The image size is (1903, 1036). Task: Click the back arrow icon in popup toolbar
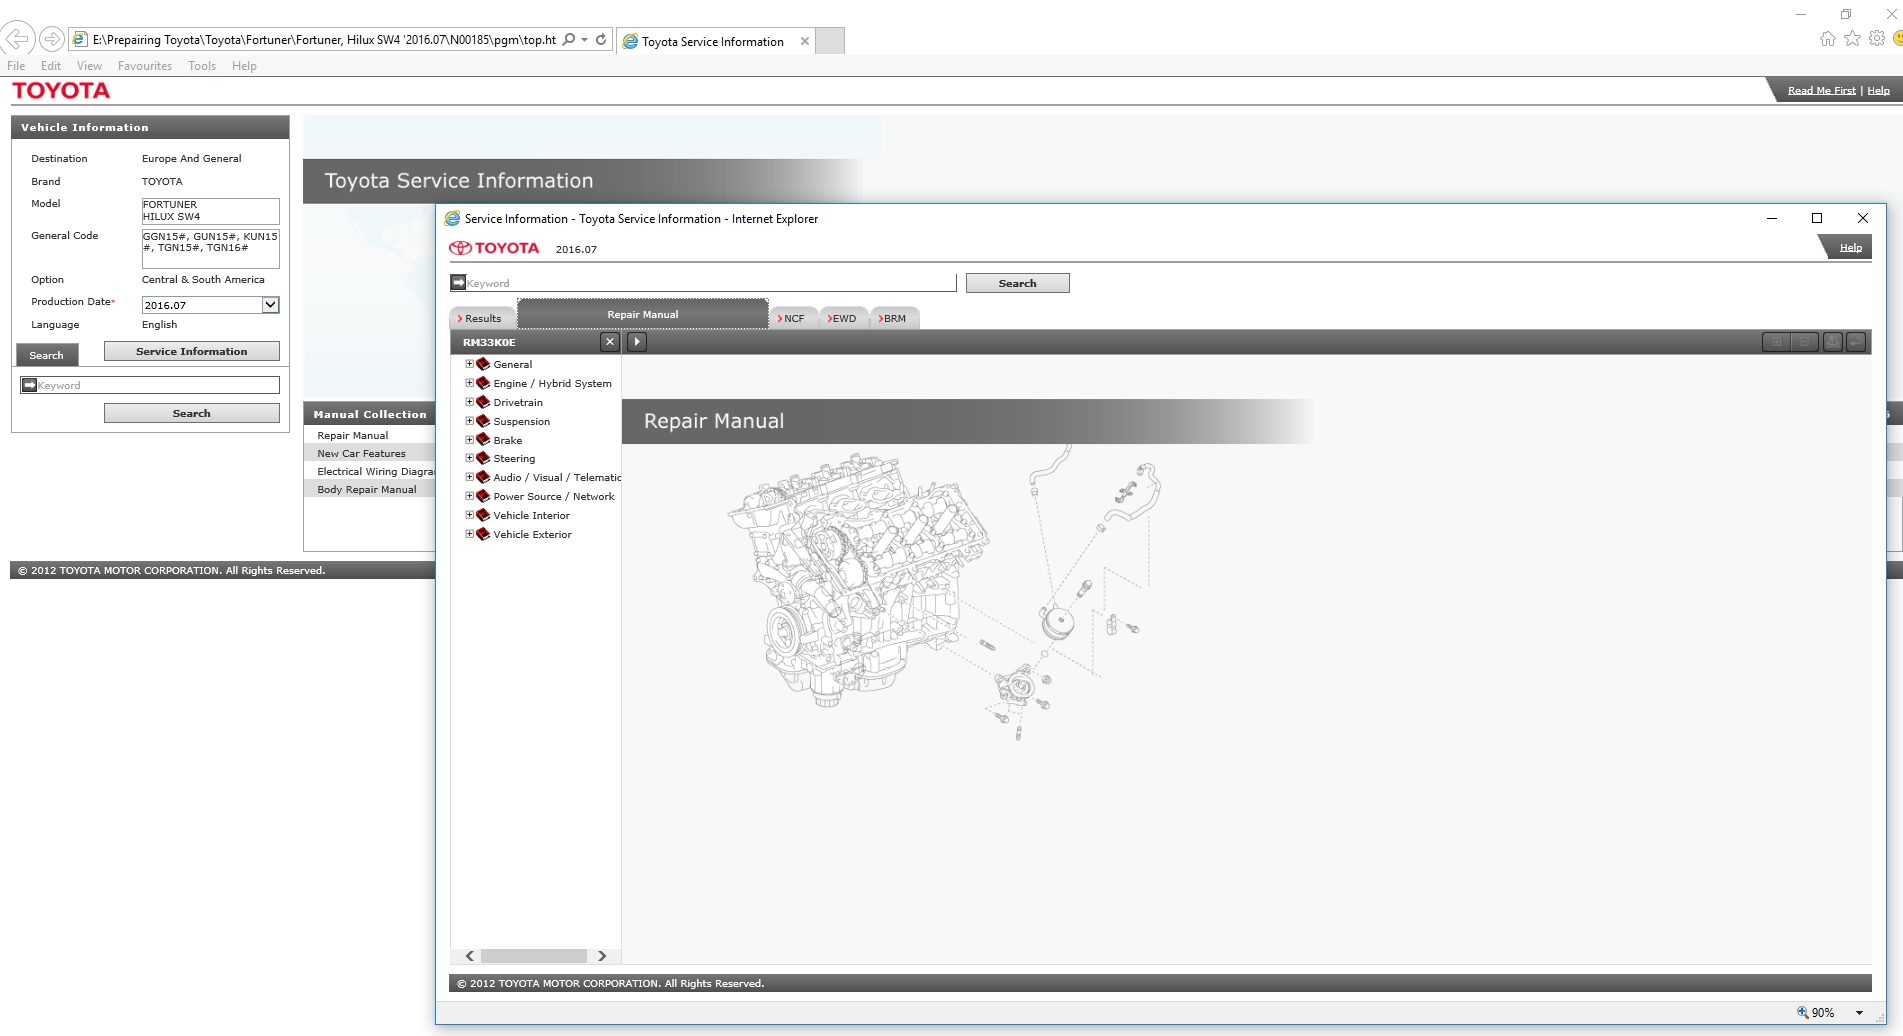pyautogui.click(x=1856, y=342)
